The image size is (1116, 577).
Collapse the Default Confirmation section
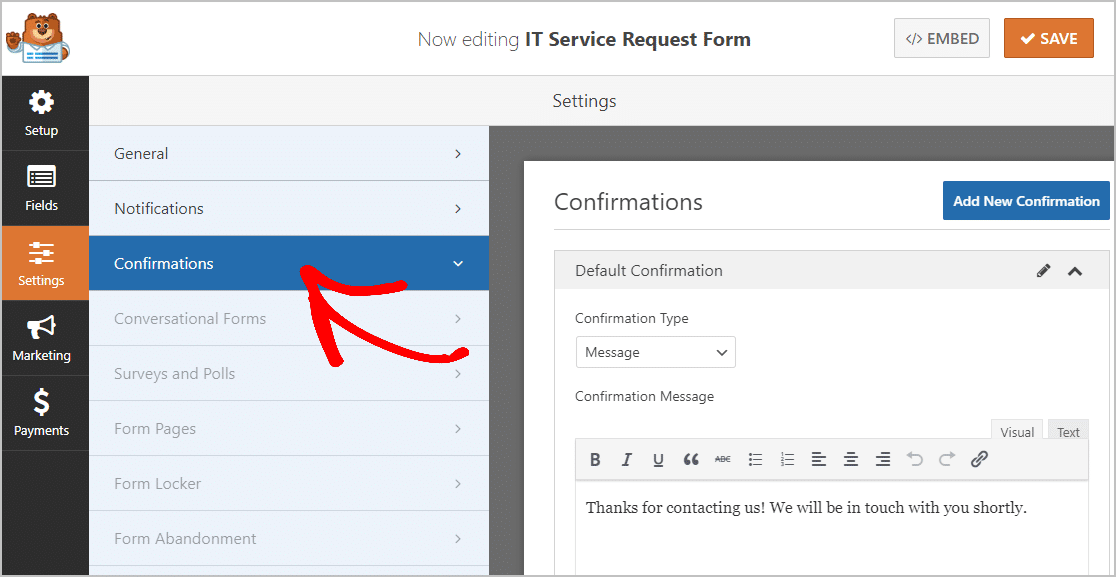1075,270
